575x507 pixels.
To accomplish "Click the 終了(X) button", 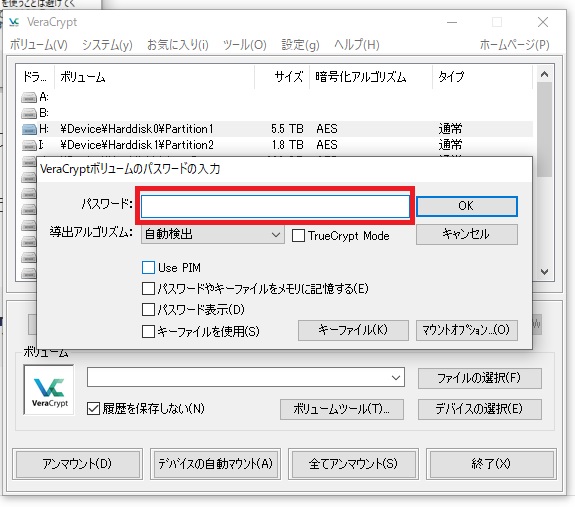I will point(491,464).
